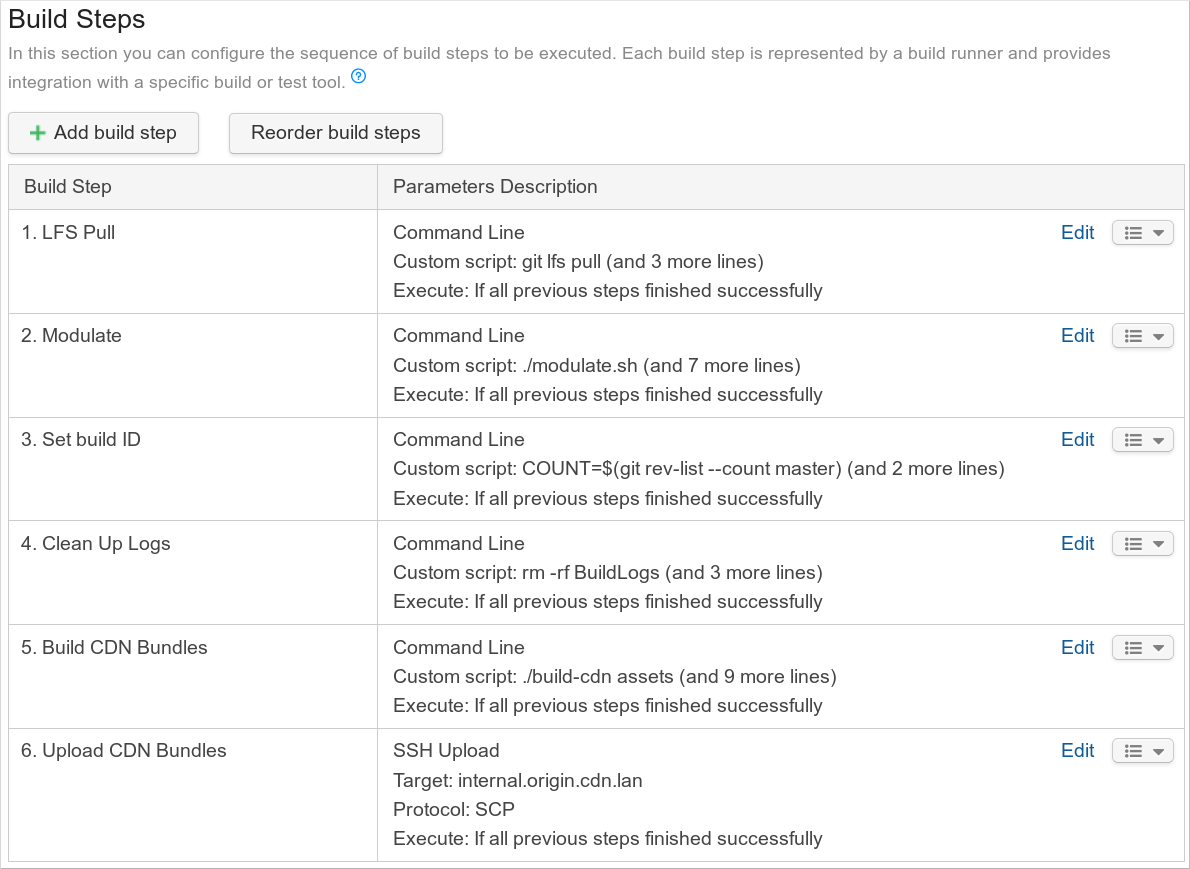Click the 'Parameters Description' column header
The width and height of the screenshot is (1190, 869).
coord(495,187)
